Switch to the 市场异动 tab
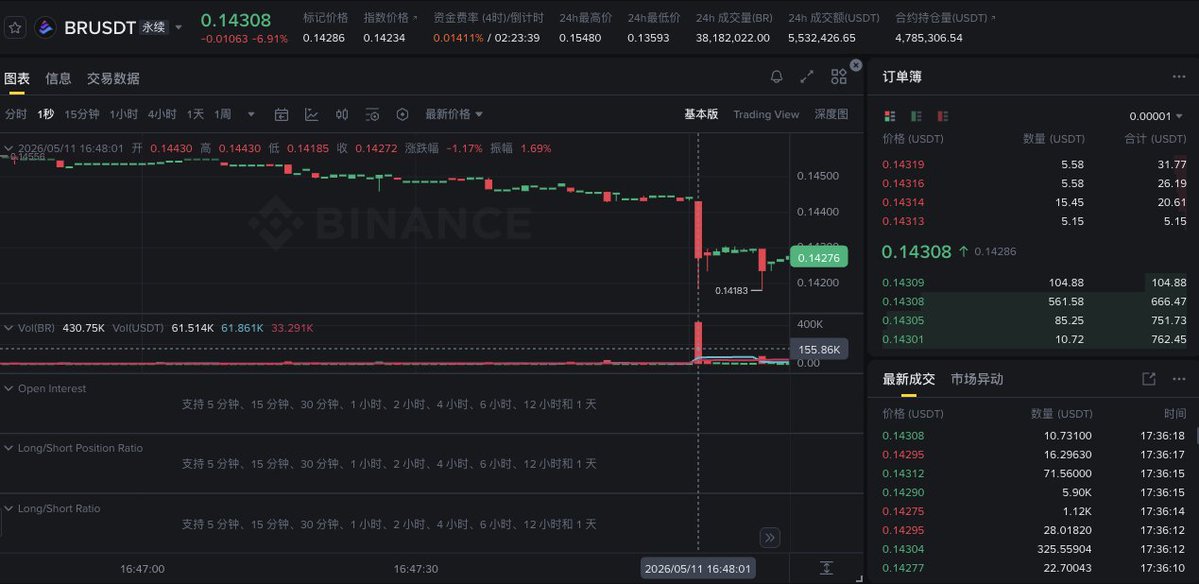 click(x=976, y=379)
